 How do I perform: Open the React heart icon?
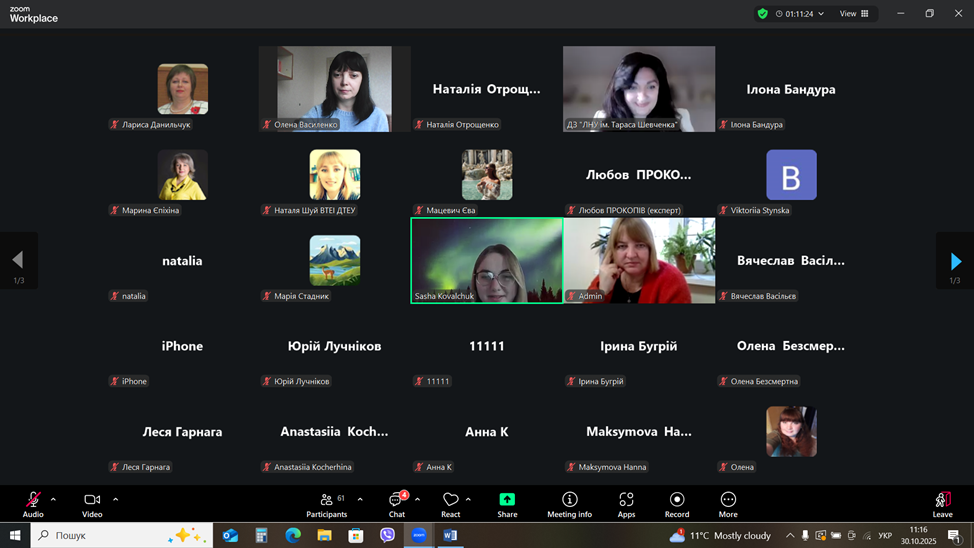(450, 504)
